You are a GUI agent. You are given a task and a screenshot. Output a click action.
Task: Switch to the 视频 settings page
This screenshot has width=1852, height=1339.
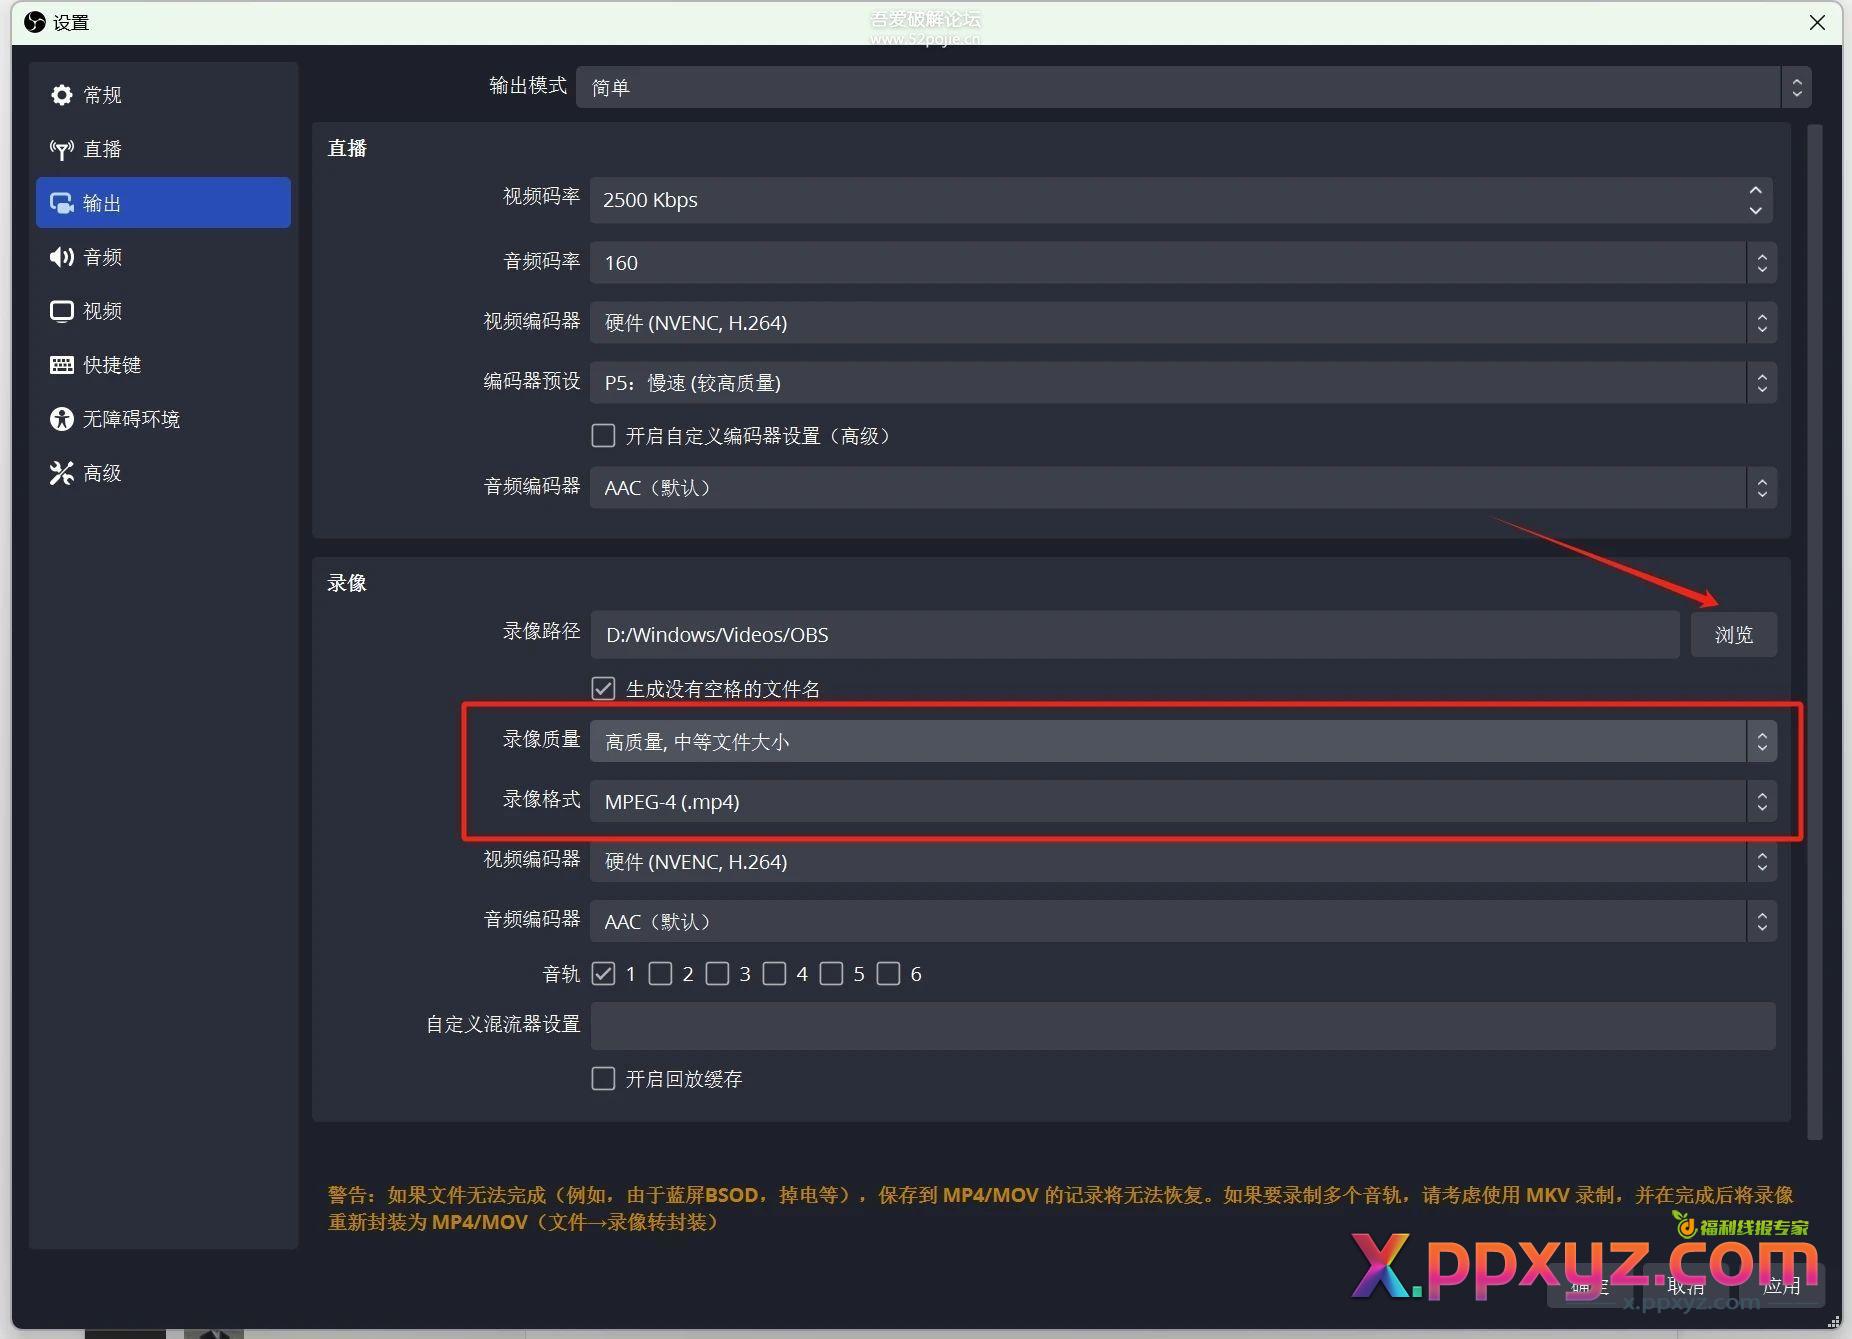(x=164, y=311)
